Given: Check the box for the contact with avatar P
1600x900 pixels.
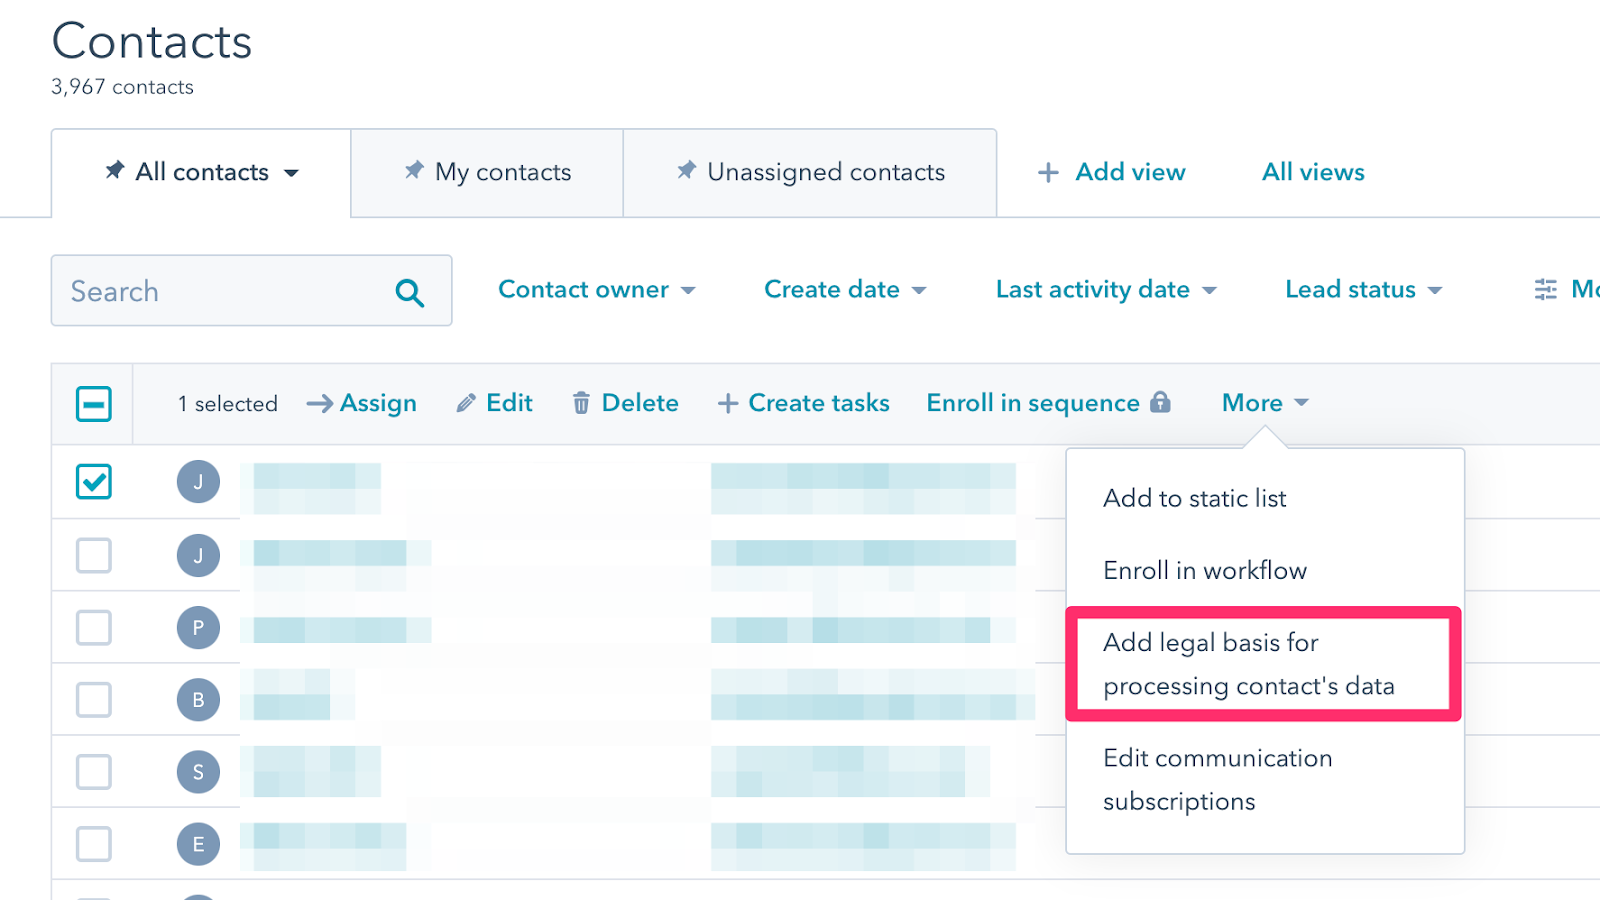Looking at the screenshot, I should 94,628.
